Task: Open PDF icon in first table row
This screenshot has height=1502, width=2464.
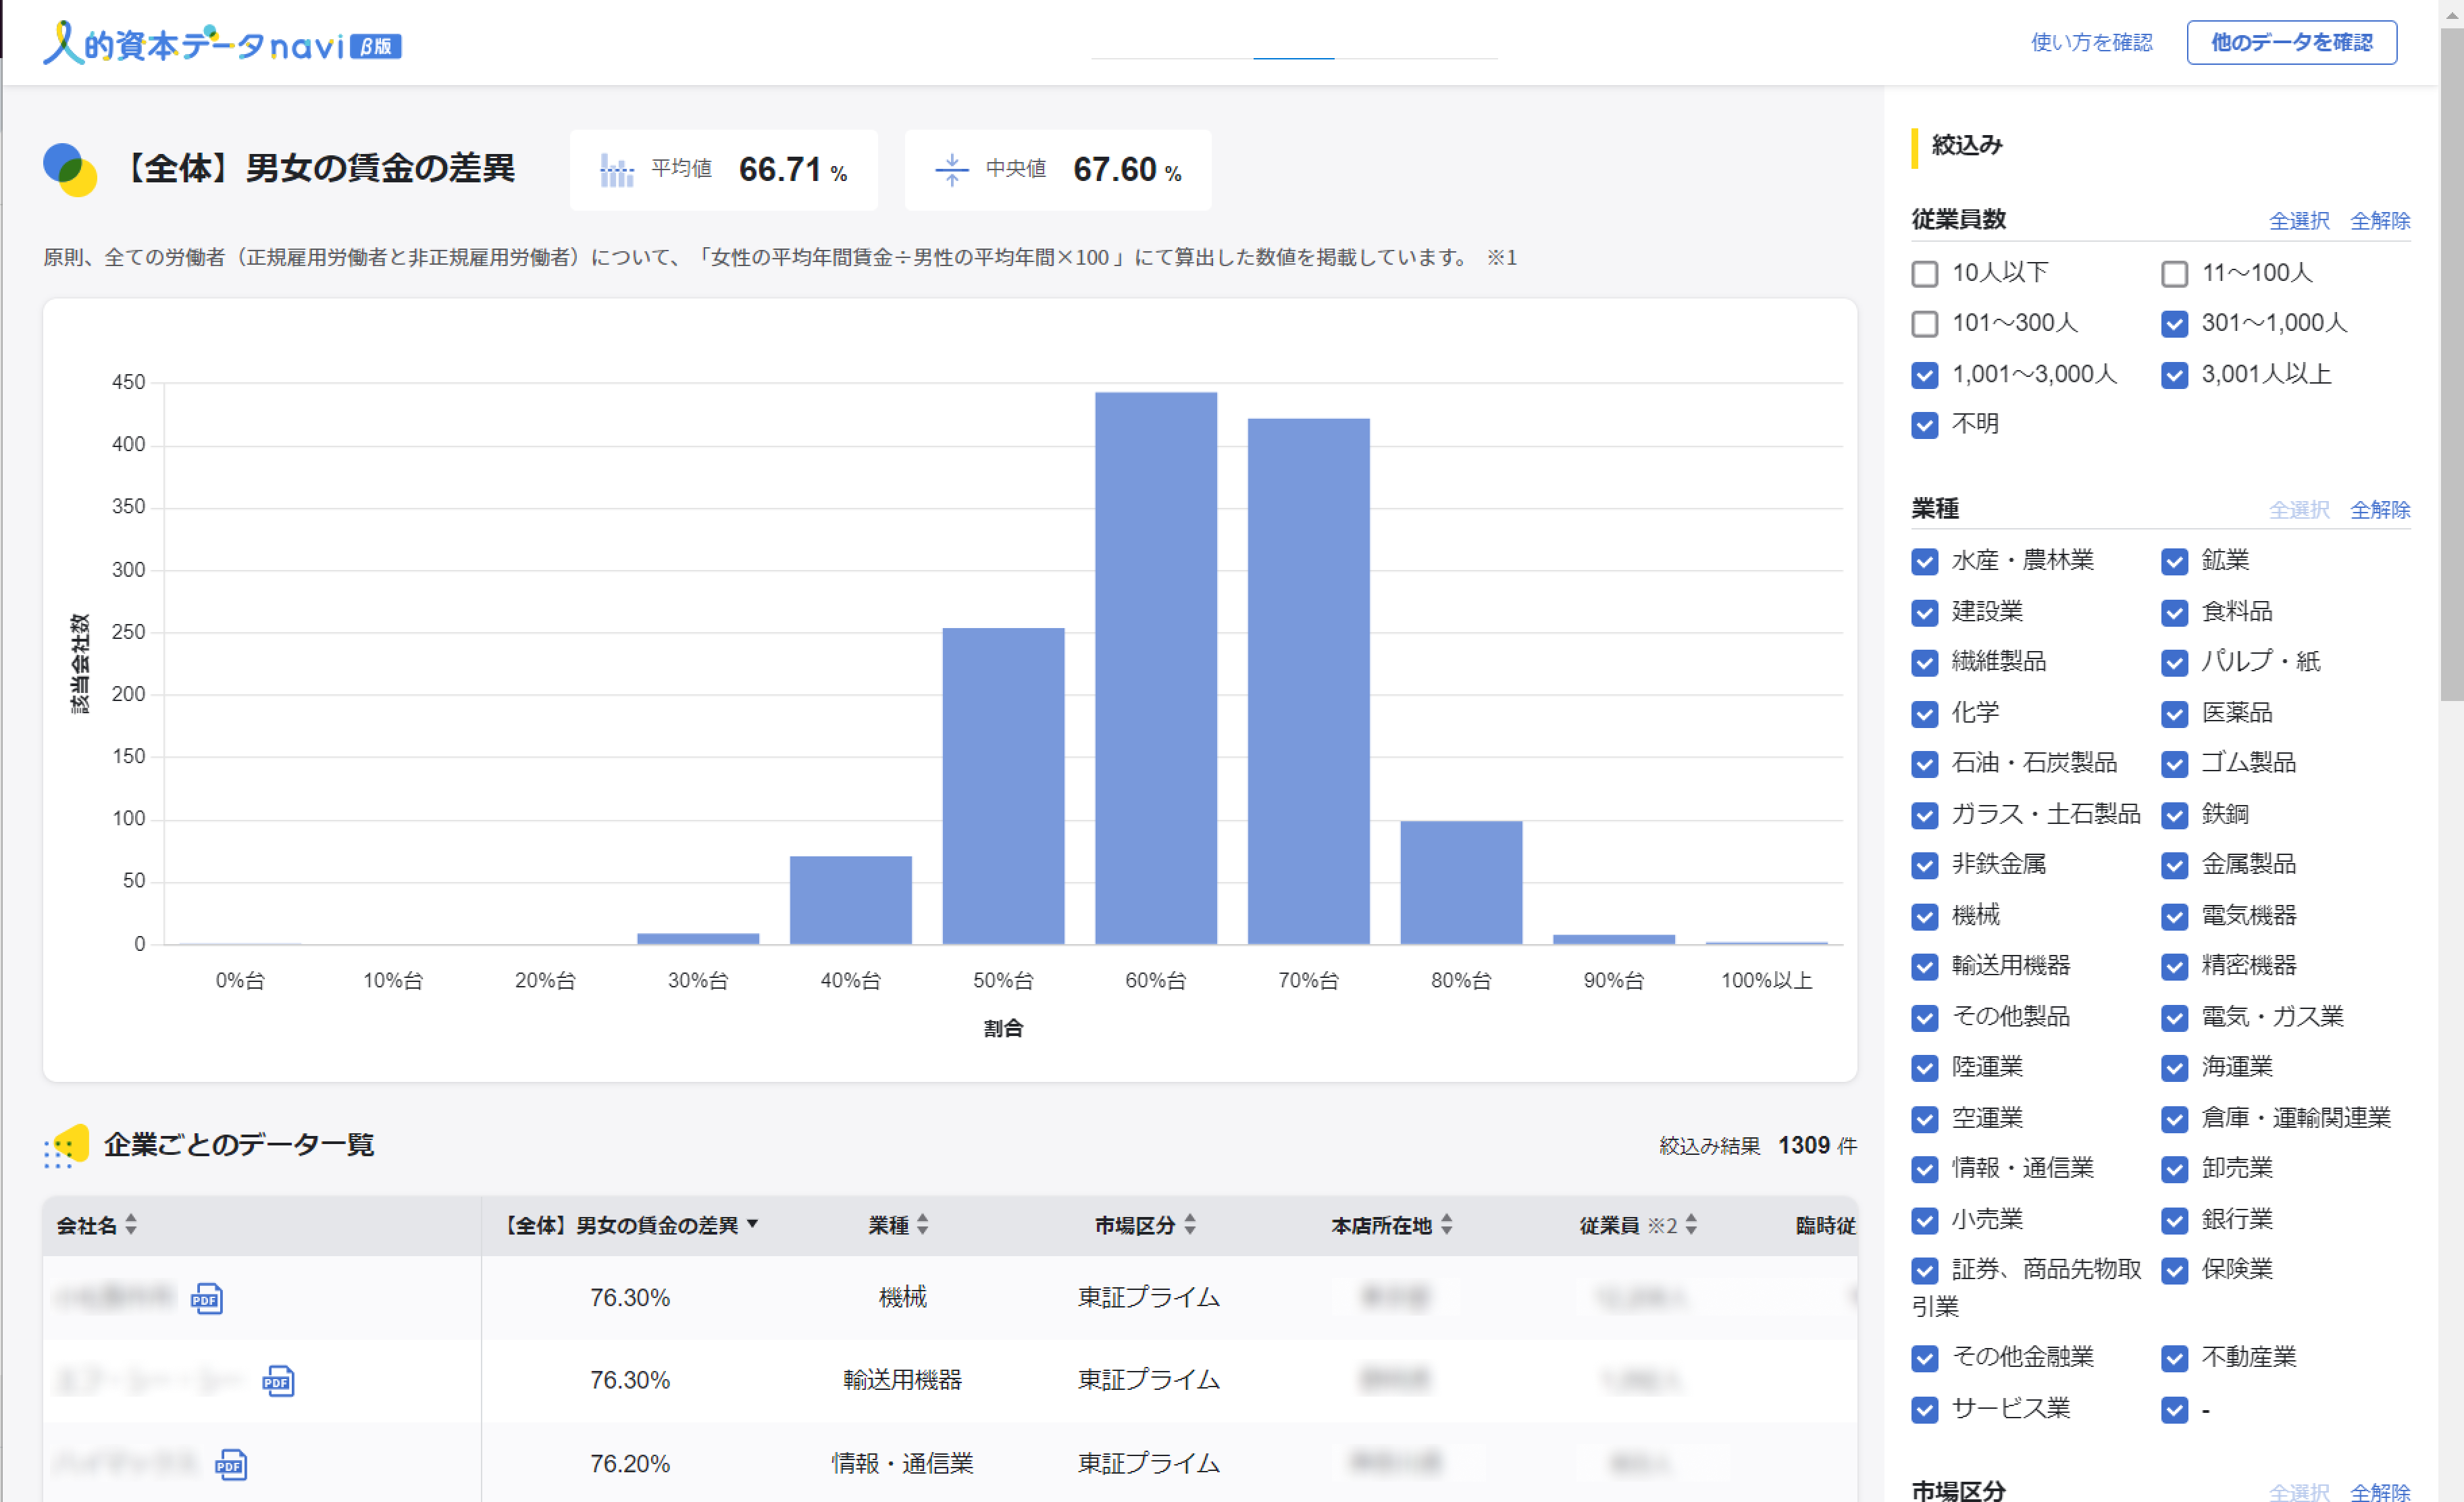Action: click(206, 1298)
